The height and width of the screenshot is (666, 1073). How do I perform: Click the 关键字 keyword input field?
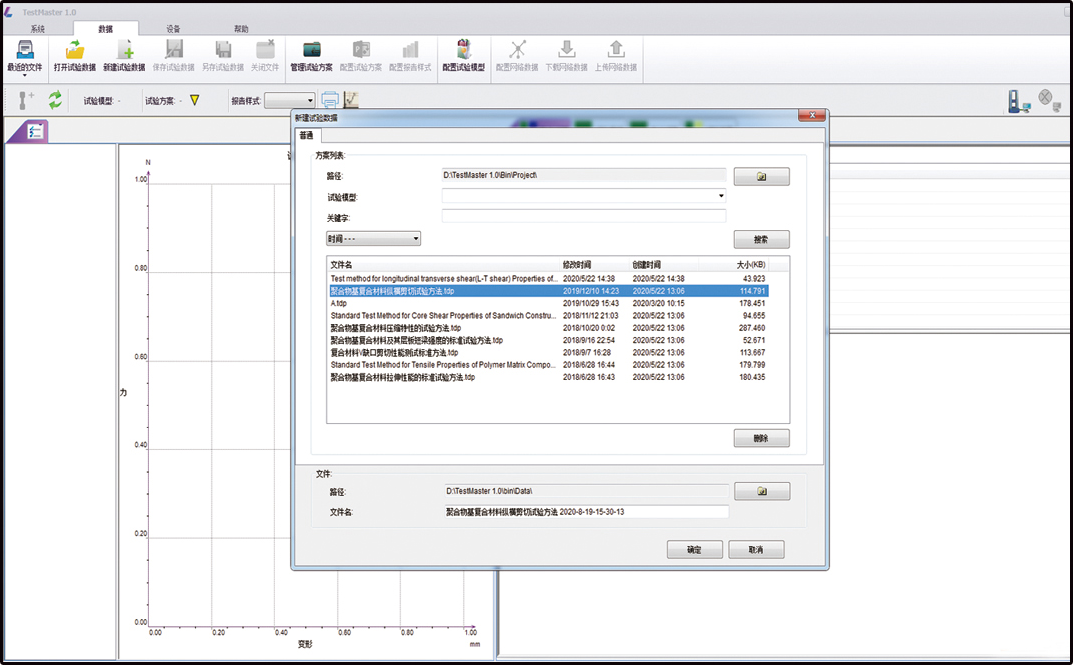[x=583, y=216]
